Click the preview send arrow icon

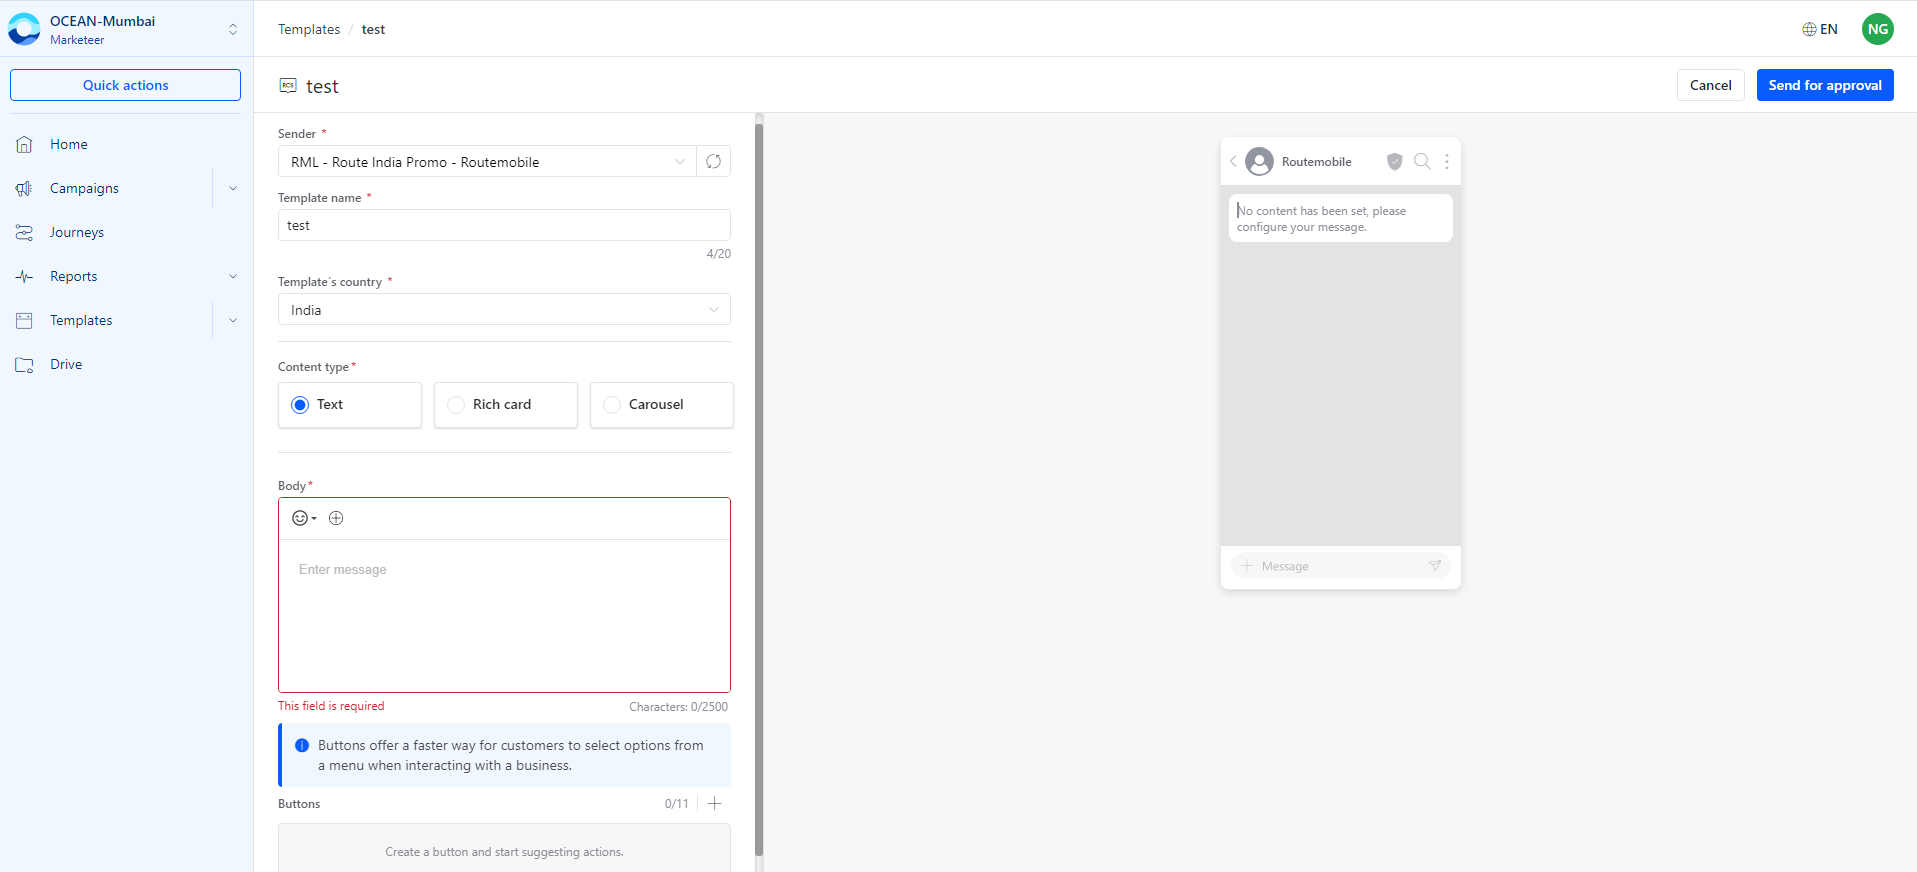click(x=1435, y=566)
